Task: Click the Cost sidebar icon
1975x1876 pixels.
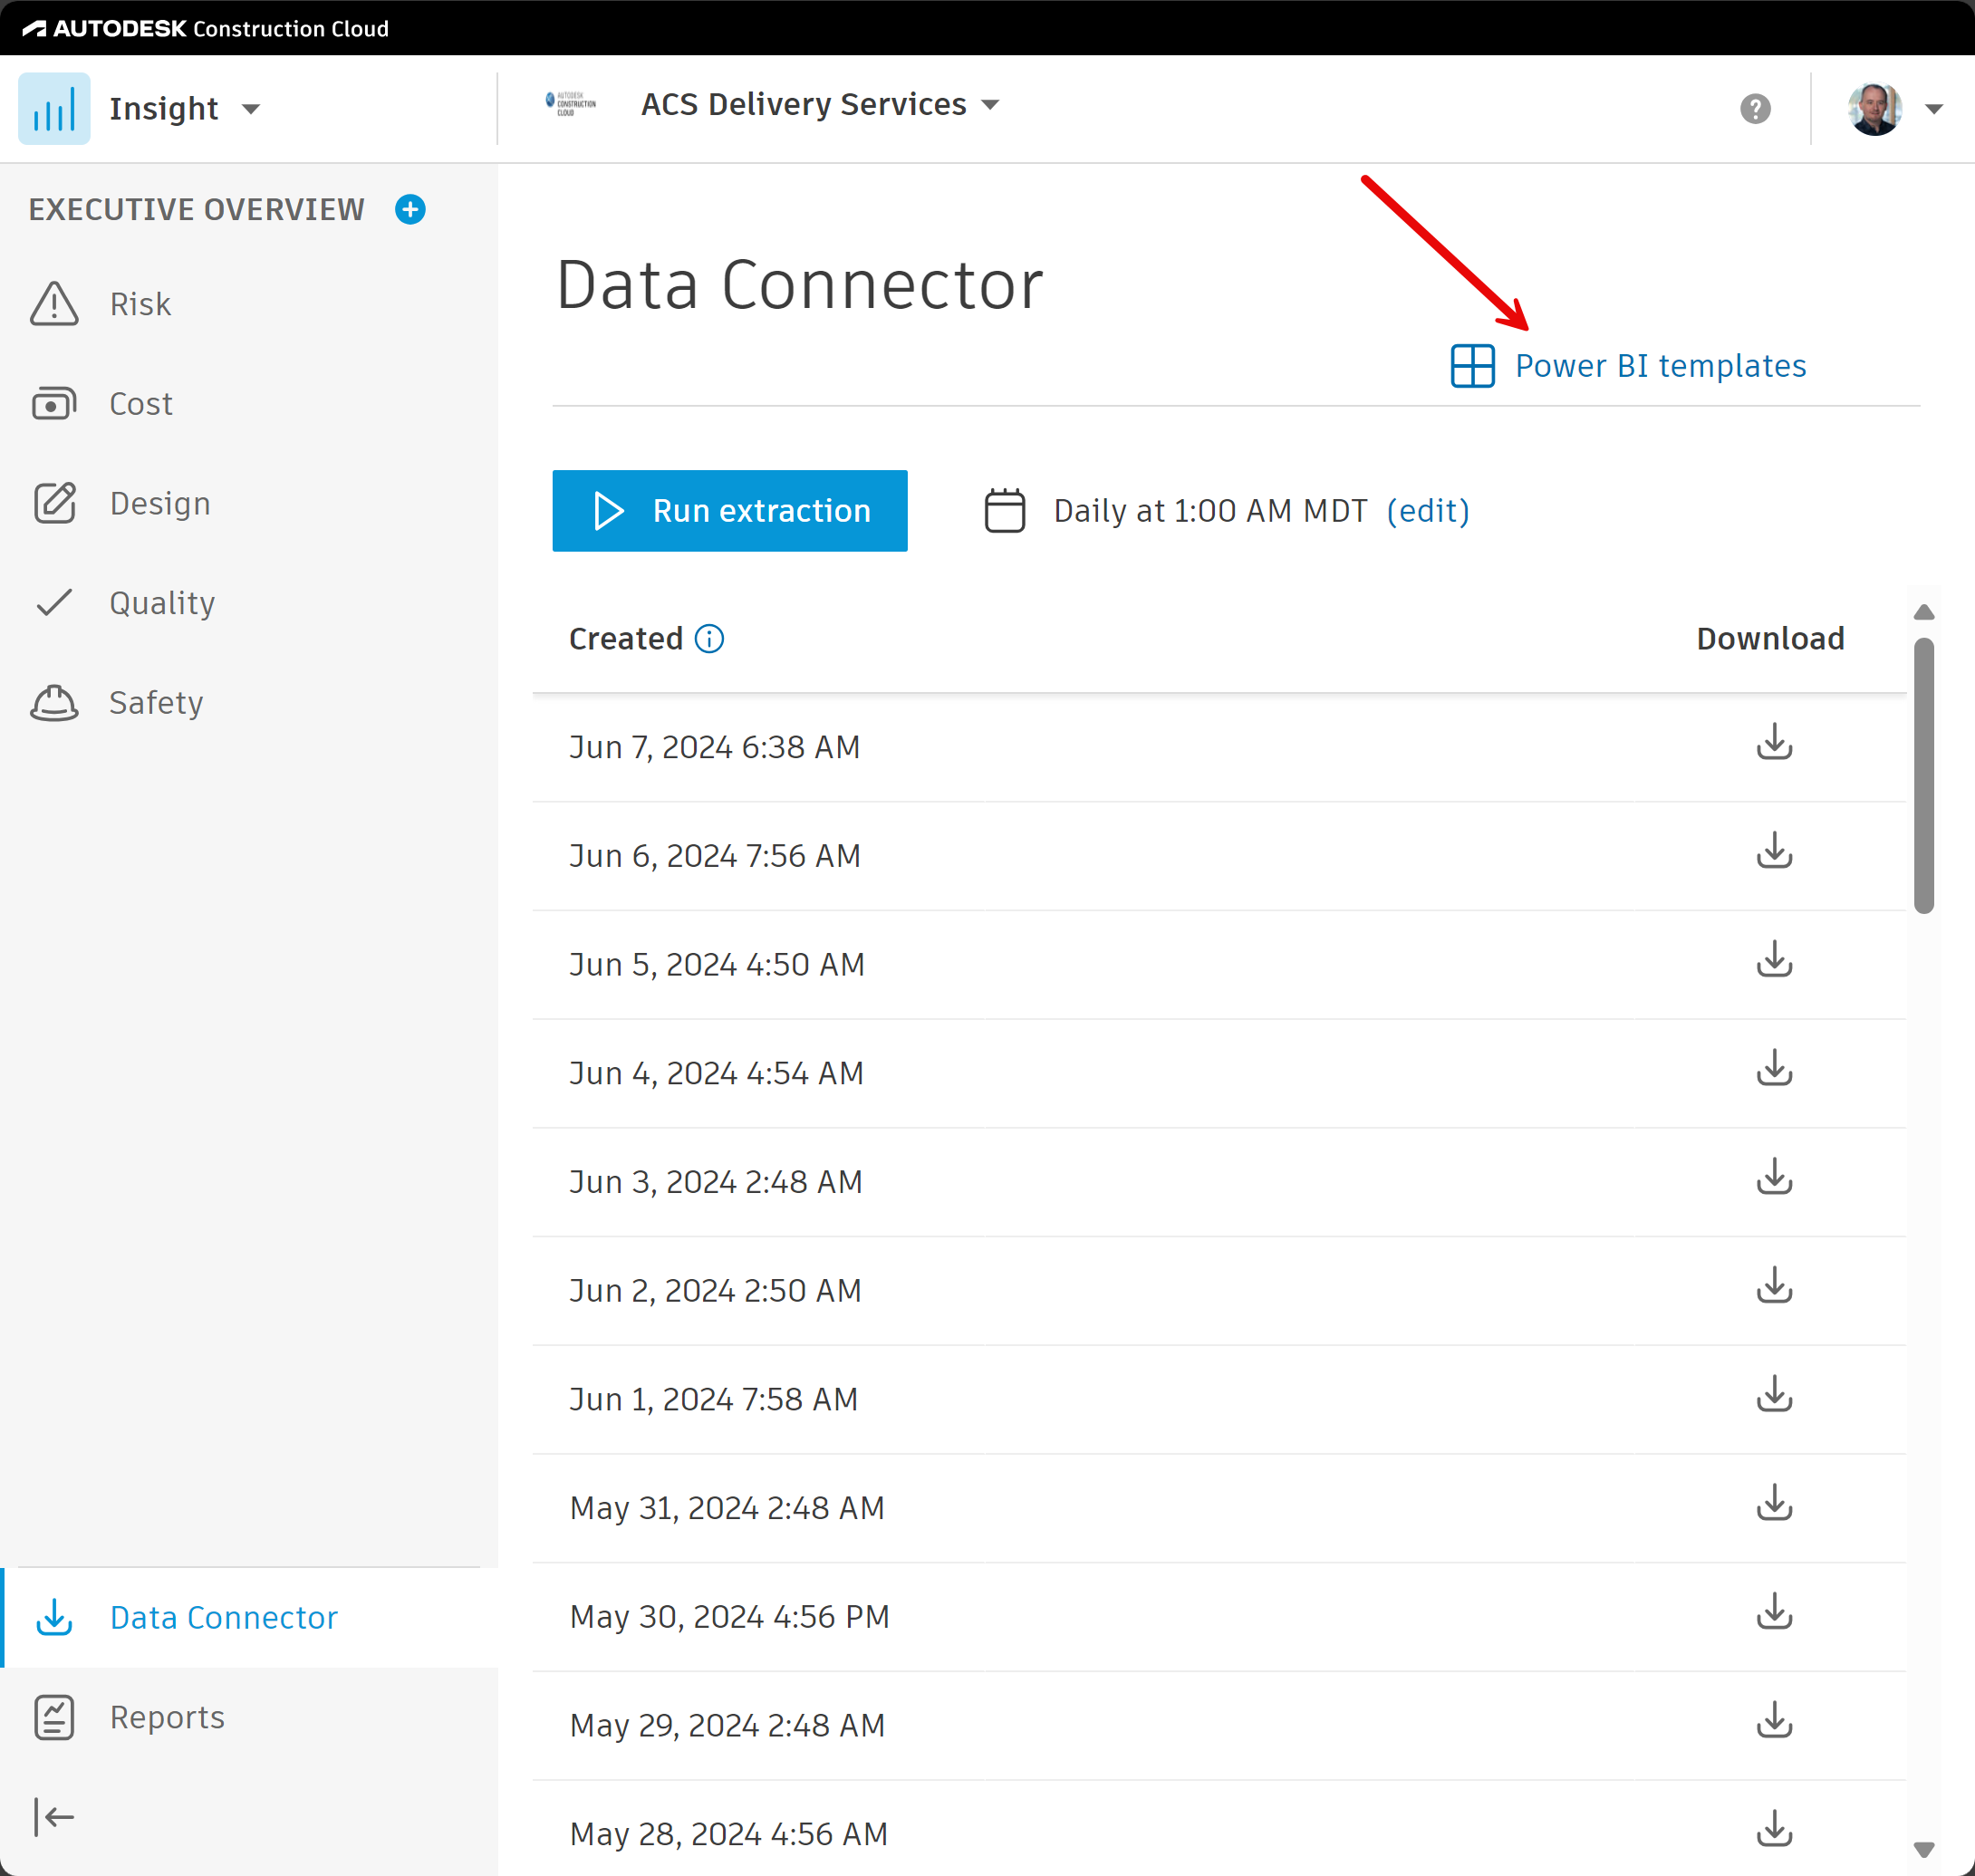Action: (54, 404)
